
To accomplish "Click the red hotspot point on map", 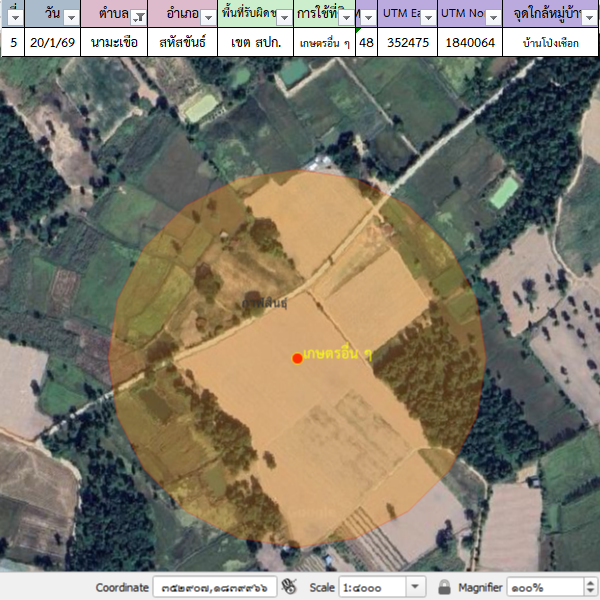I will (x=297, y=358).
